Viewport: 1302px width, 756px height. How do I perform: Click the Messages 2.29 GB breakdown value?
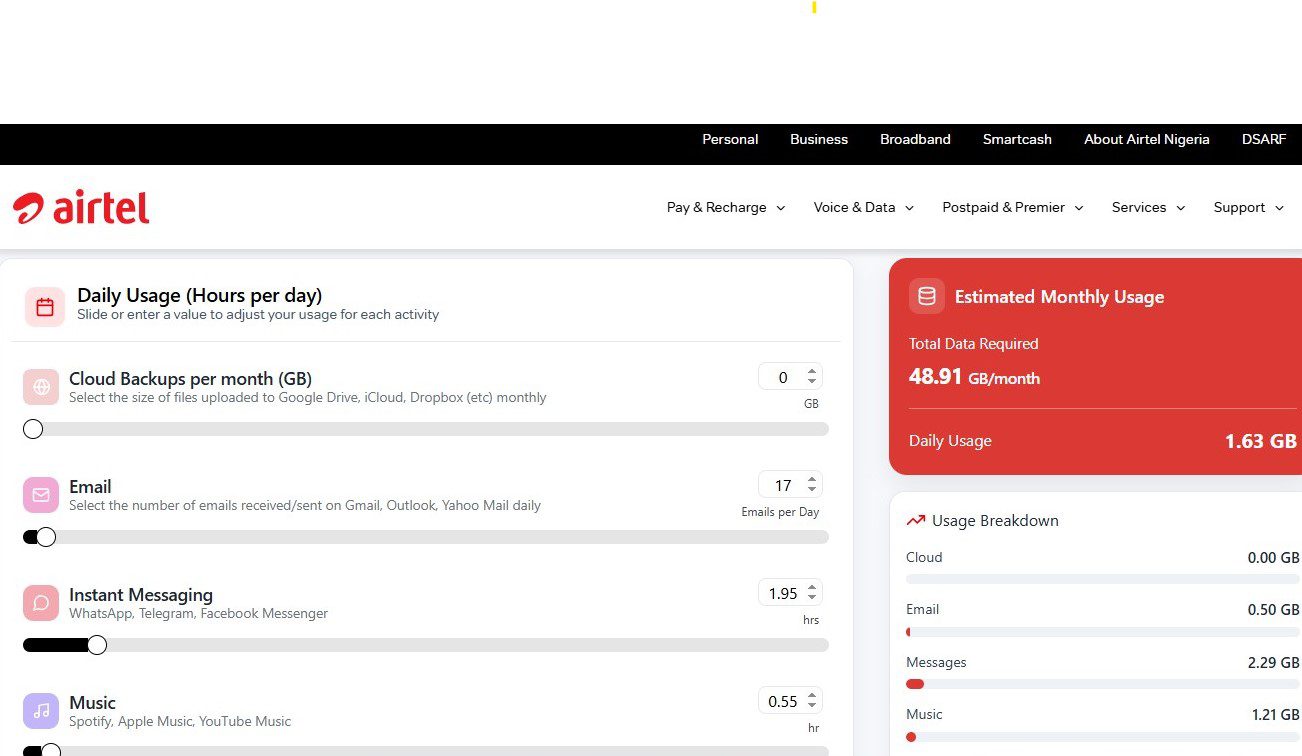pyautogui.click(x=1273, y=663)
